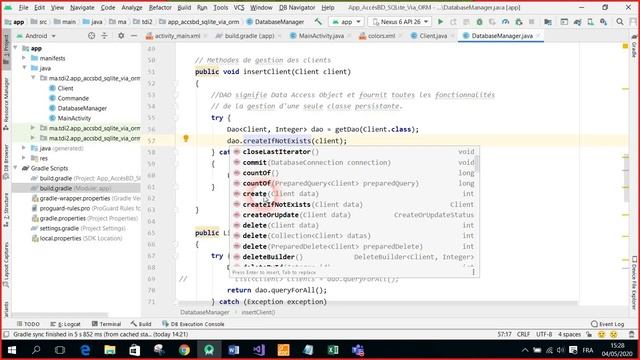Open Microsoft Word from the taskbar
The height and width of the screenshot is (360, 640).
[234, 350]
